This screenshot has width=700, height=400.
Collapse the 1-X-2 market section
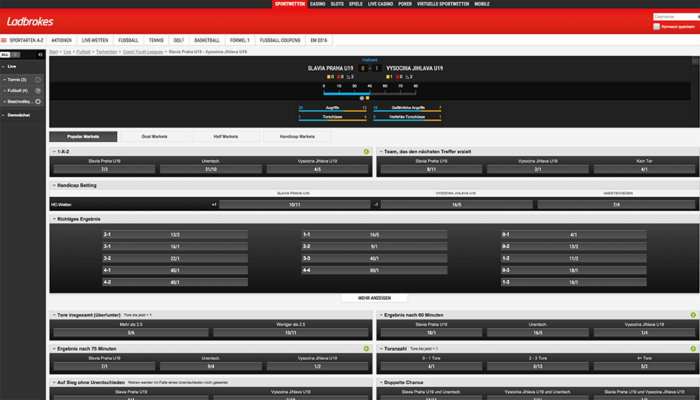pyautogui.click(x=54, y=152)
